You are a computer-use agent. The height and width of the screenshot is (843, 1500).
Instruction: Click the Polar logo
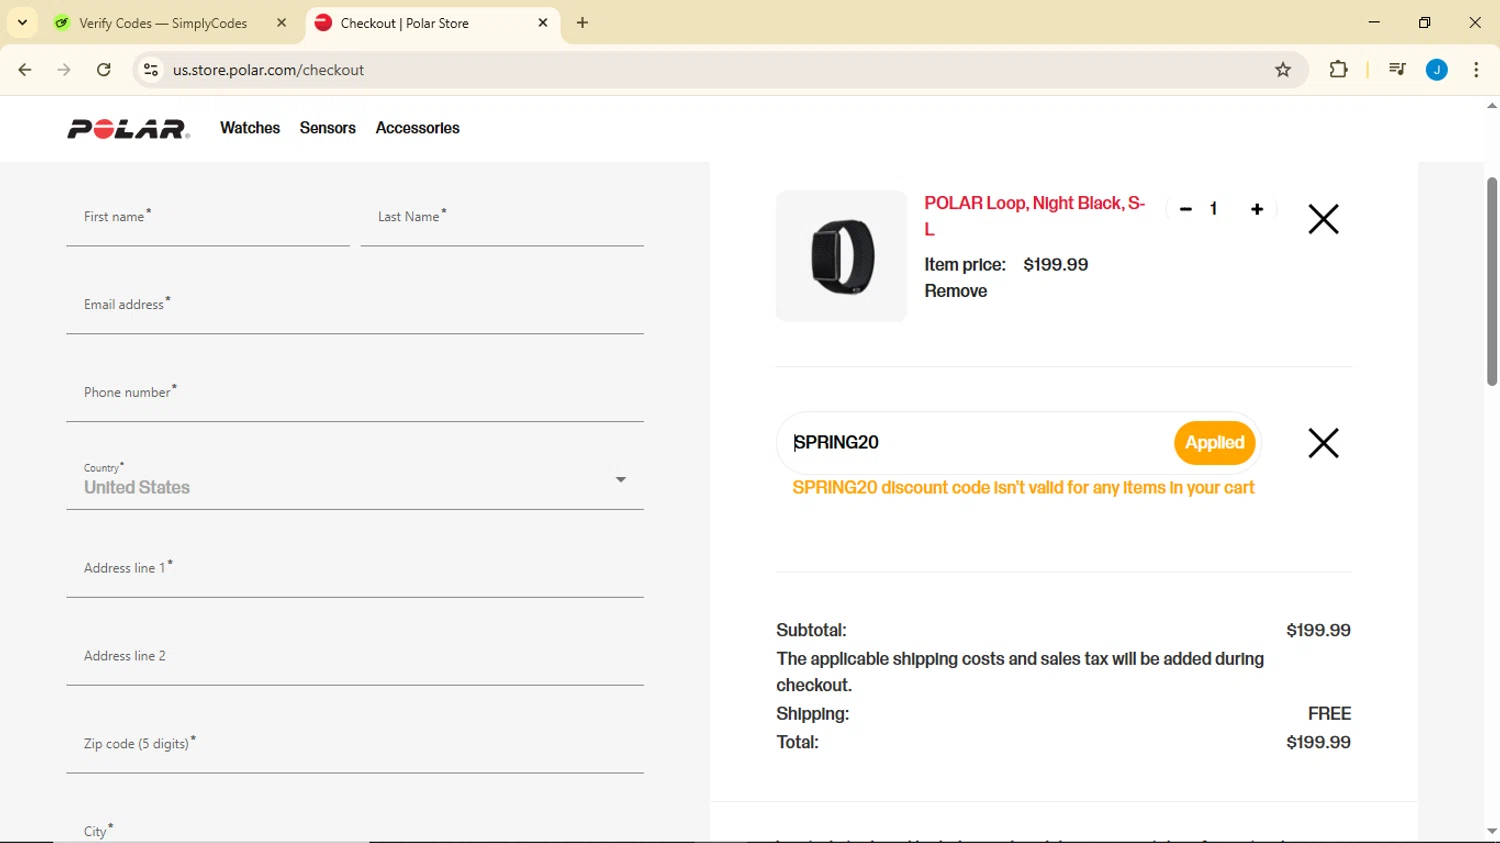(128, 129)
